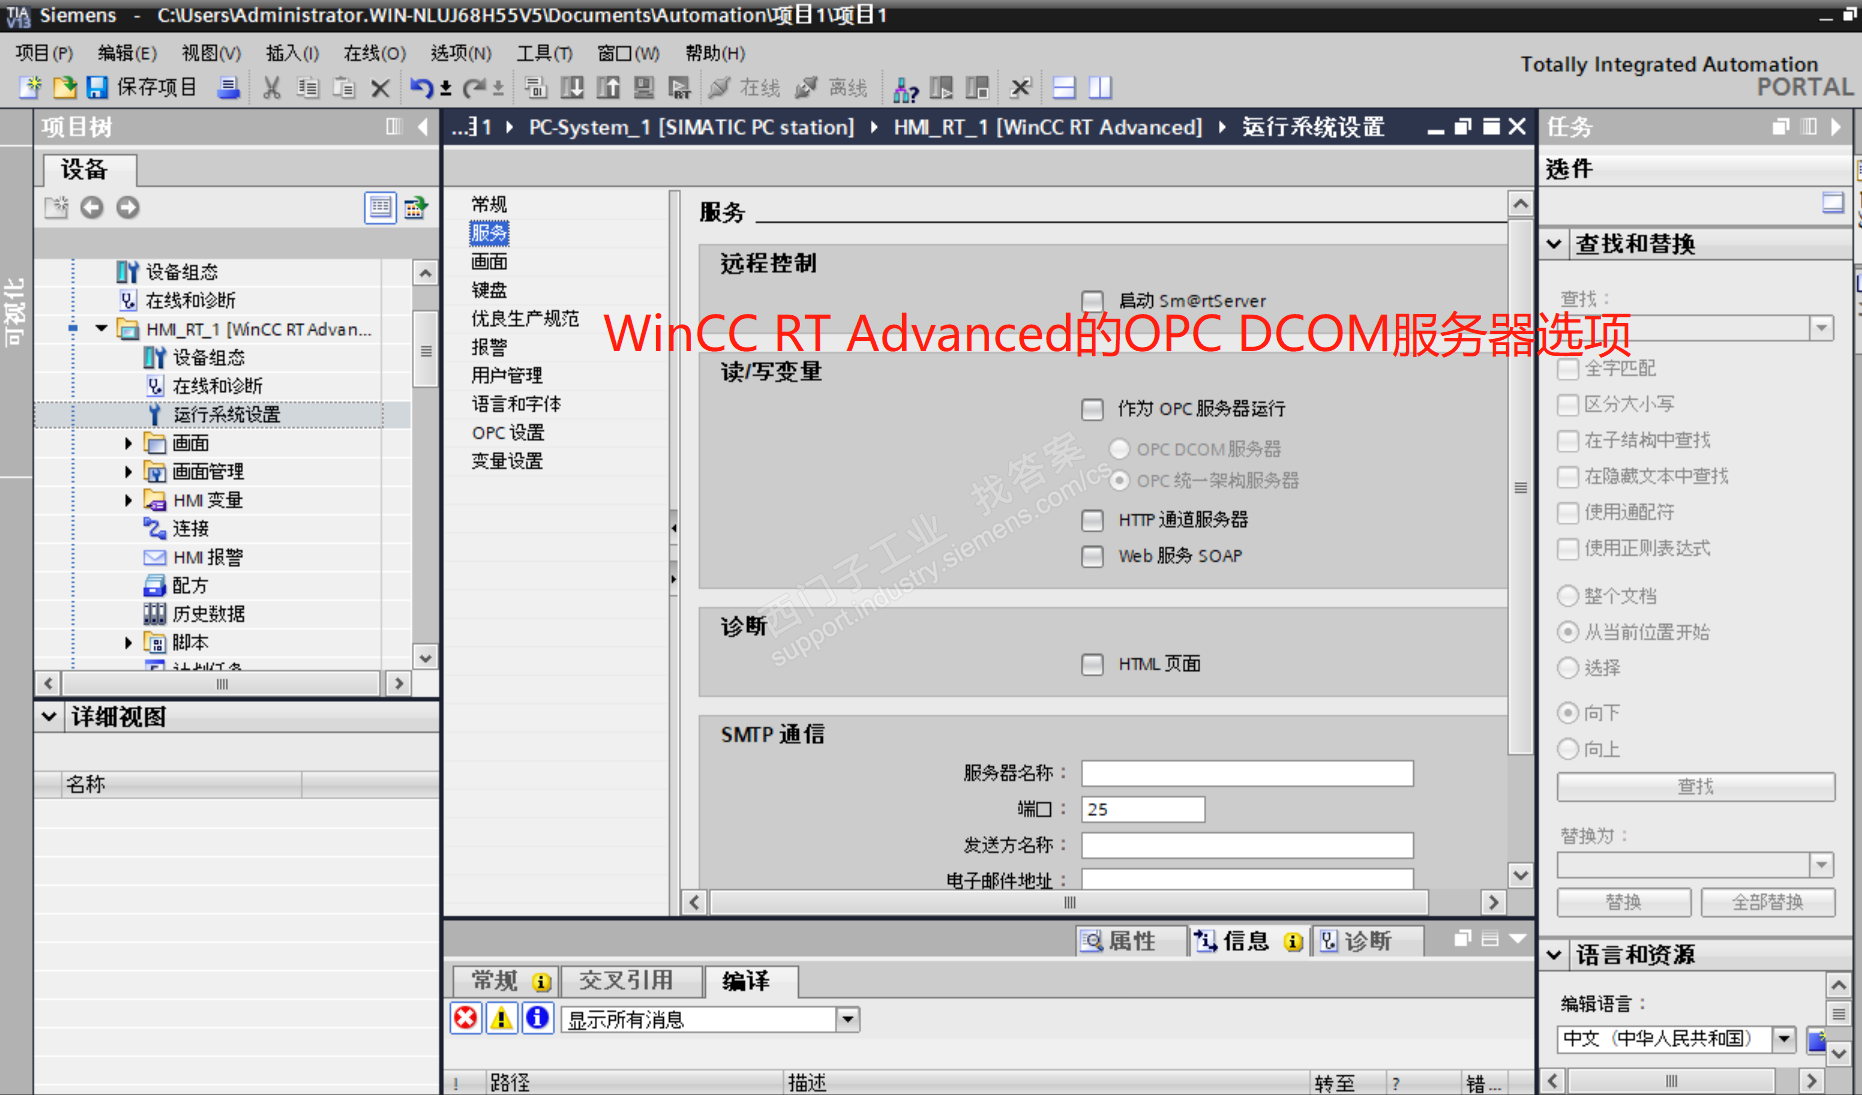Click the open project folder icon
Viewport: 1862px width, 1095px height.
pyautogui.click(x=64, y=88)
